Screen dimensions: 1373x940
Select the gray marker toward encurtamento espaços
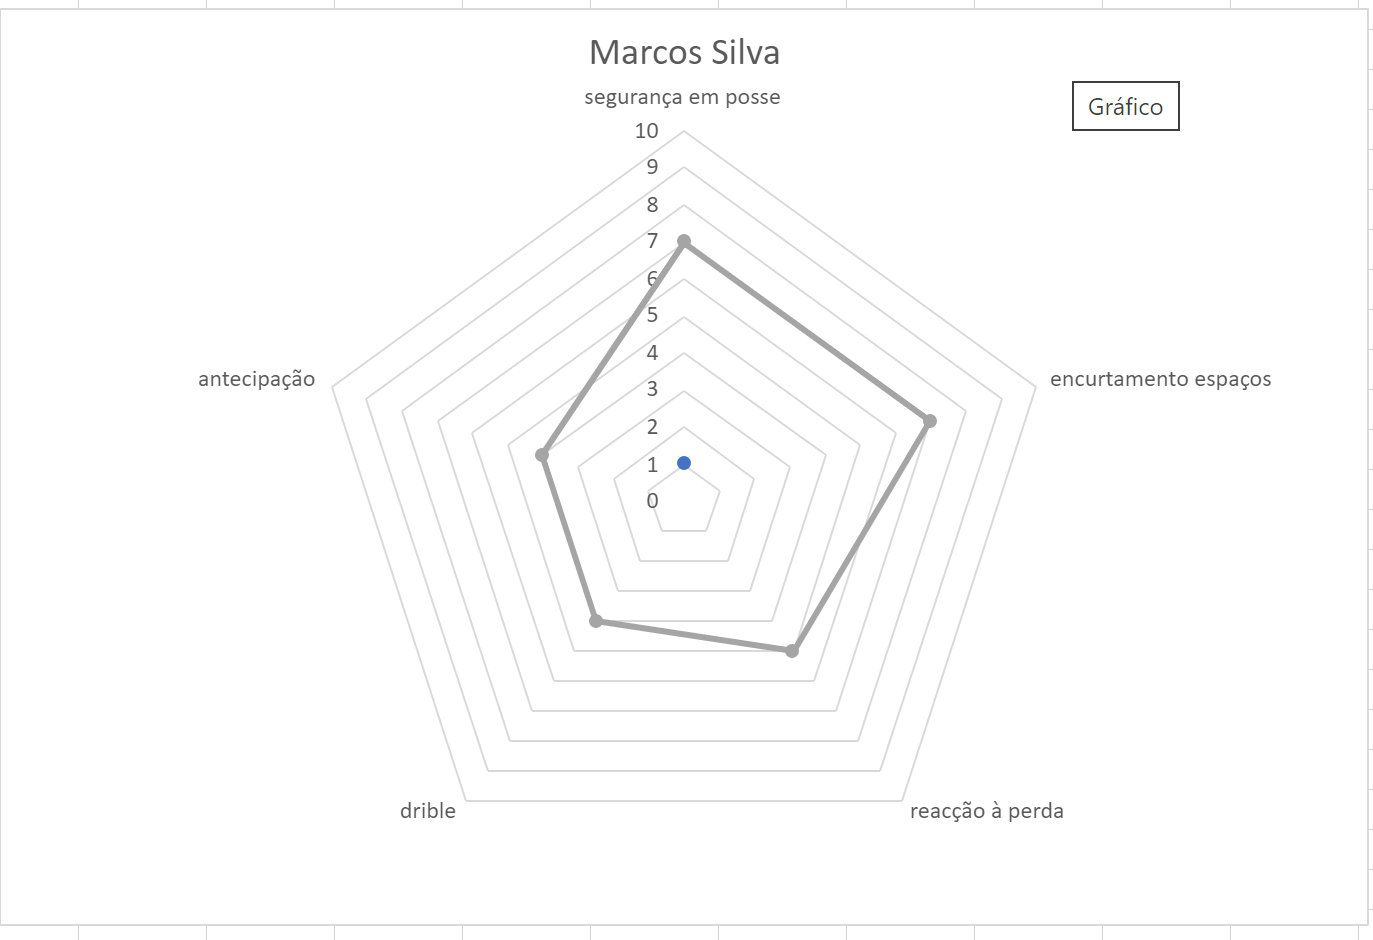click(929, 421)
